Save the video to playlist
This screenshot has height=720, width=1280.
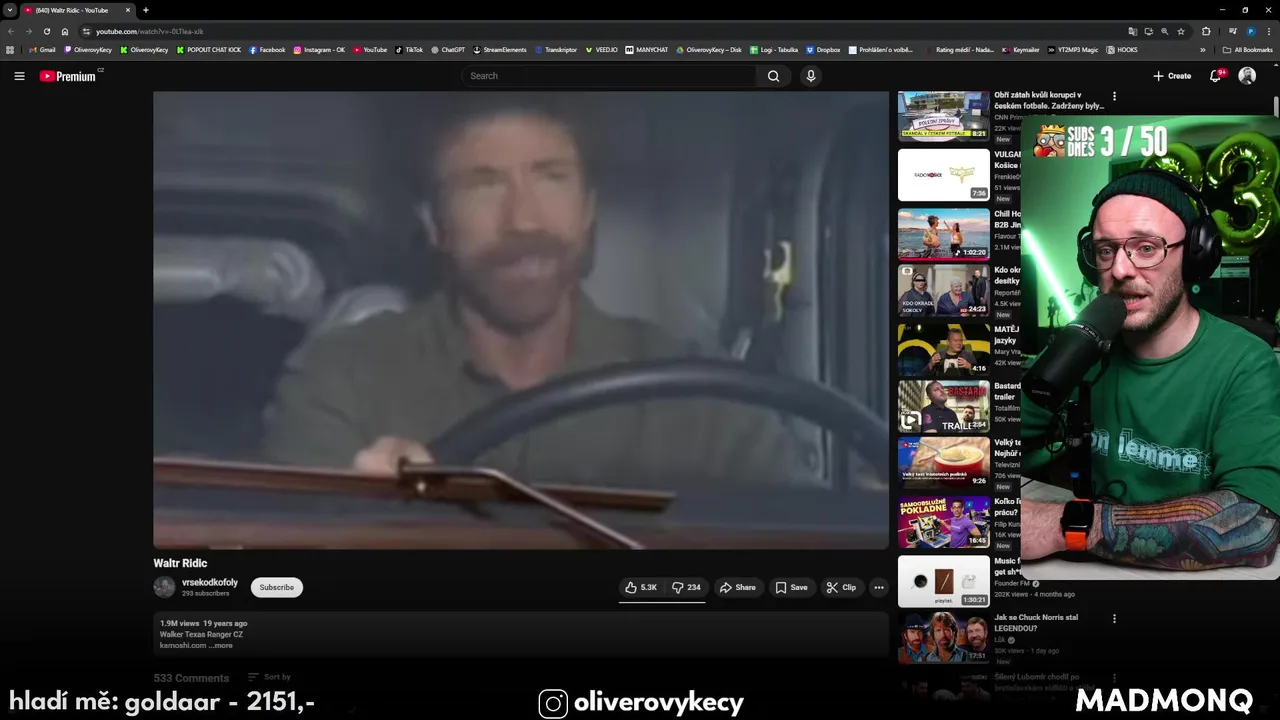coord(791,588)
